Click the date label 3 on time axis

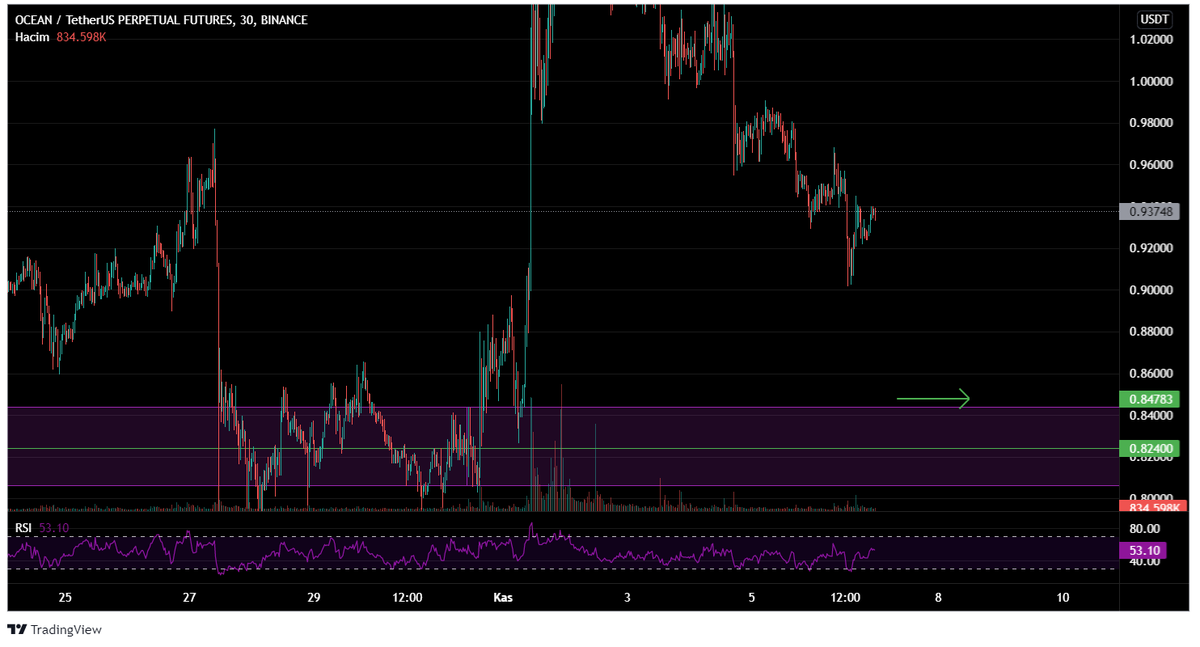tap(627, 598)
